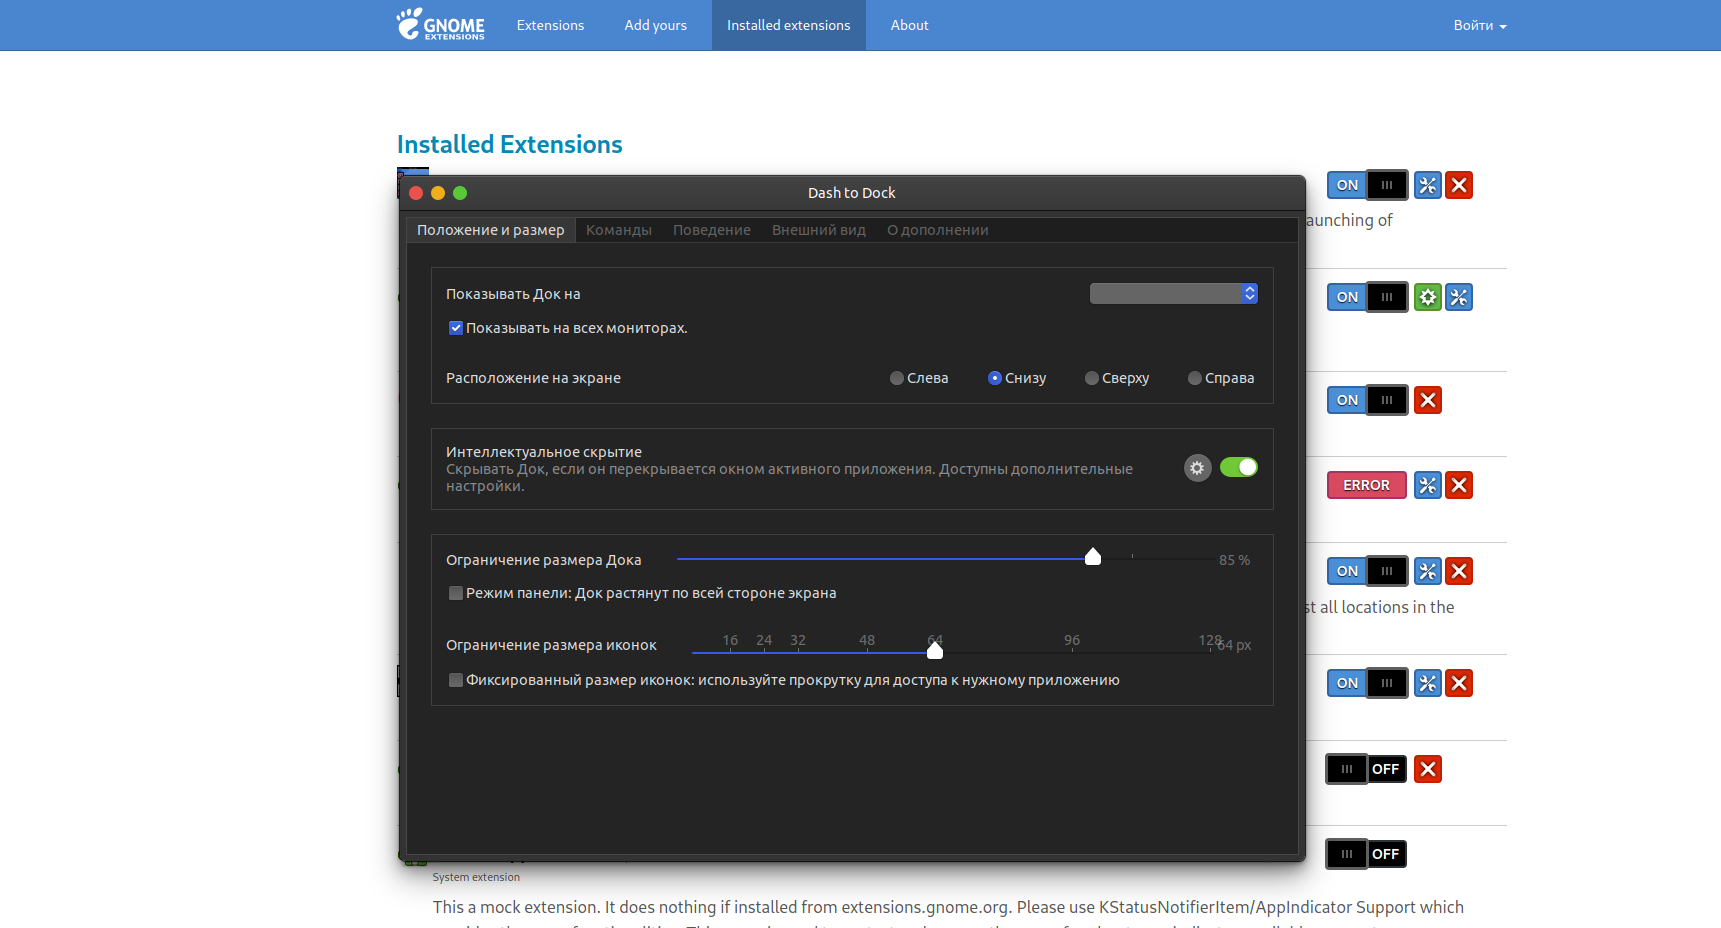The width and height of the screenshot is (1721, 928).
Task: Switch to О дополнении tab
Action: click(938, 230)
